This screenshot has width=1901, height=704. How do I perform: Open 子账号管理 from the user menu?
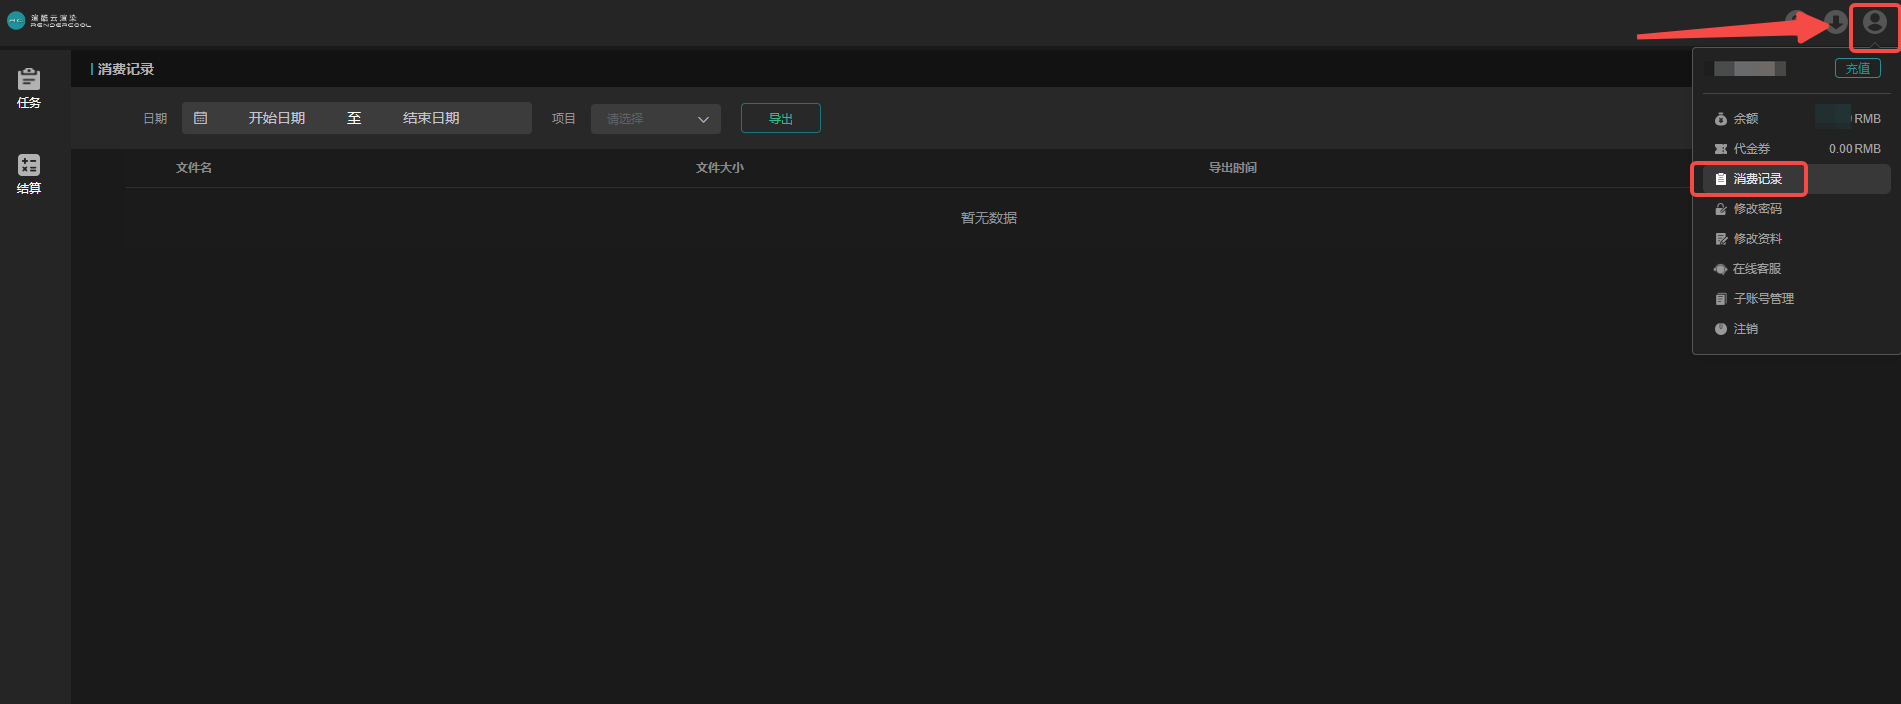click(x=1763, y=299)
